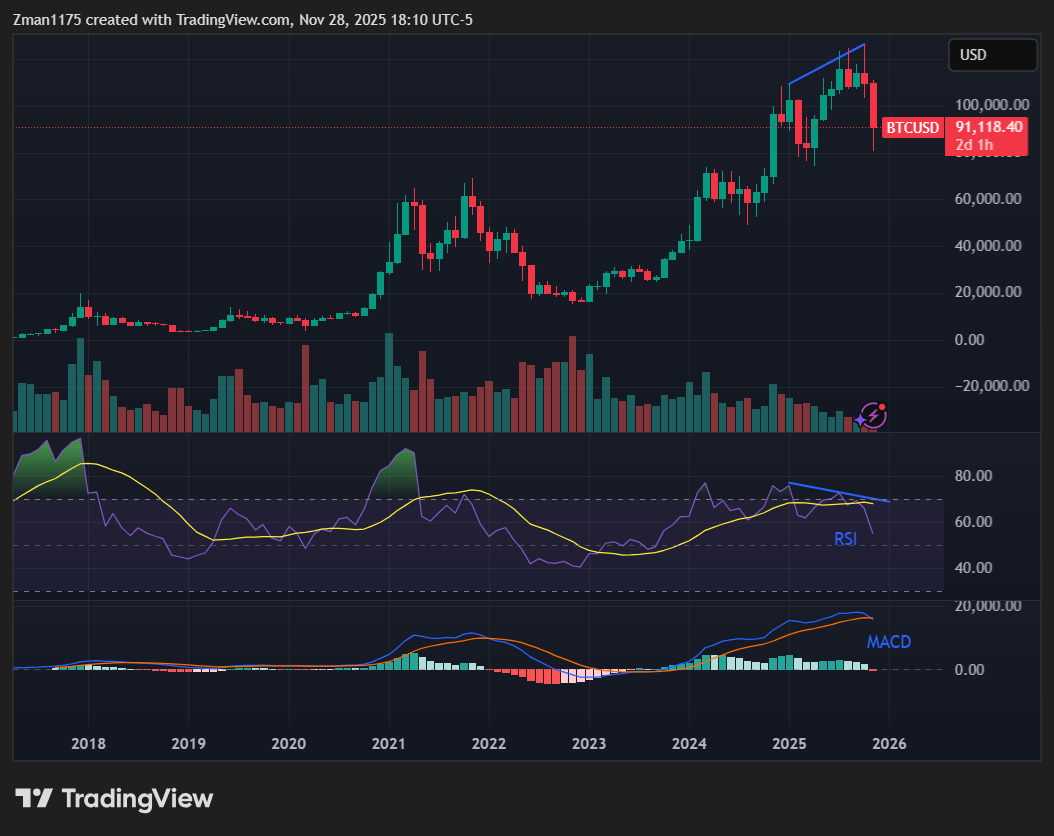Click the blue RSI label

pos(846,538)
